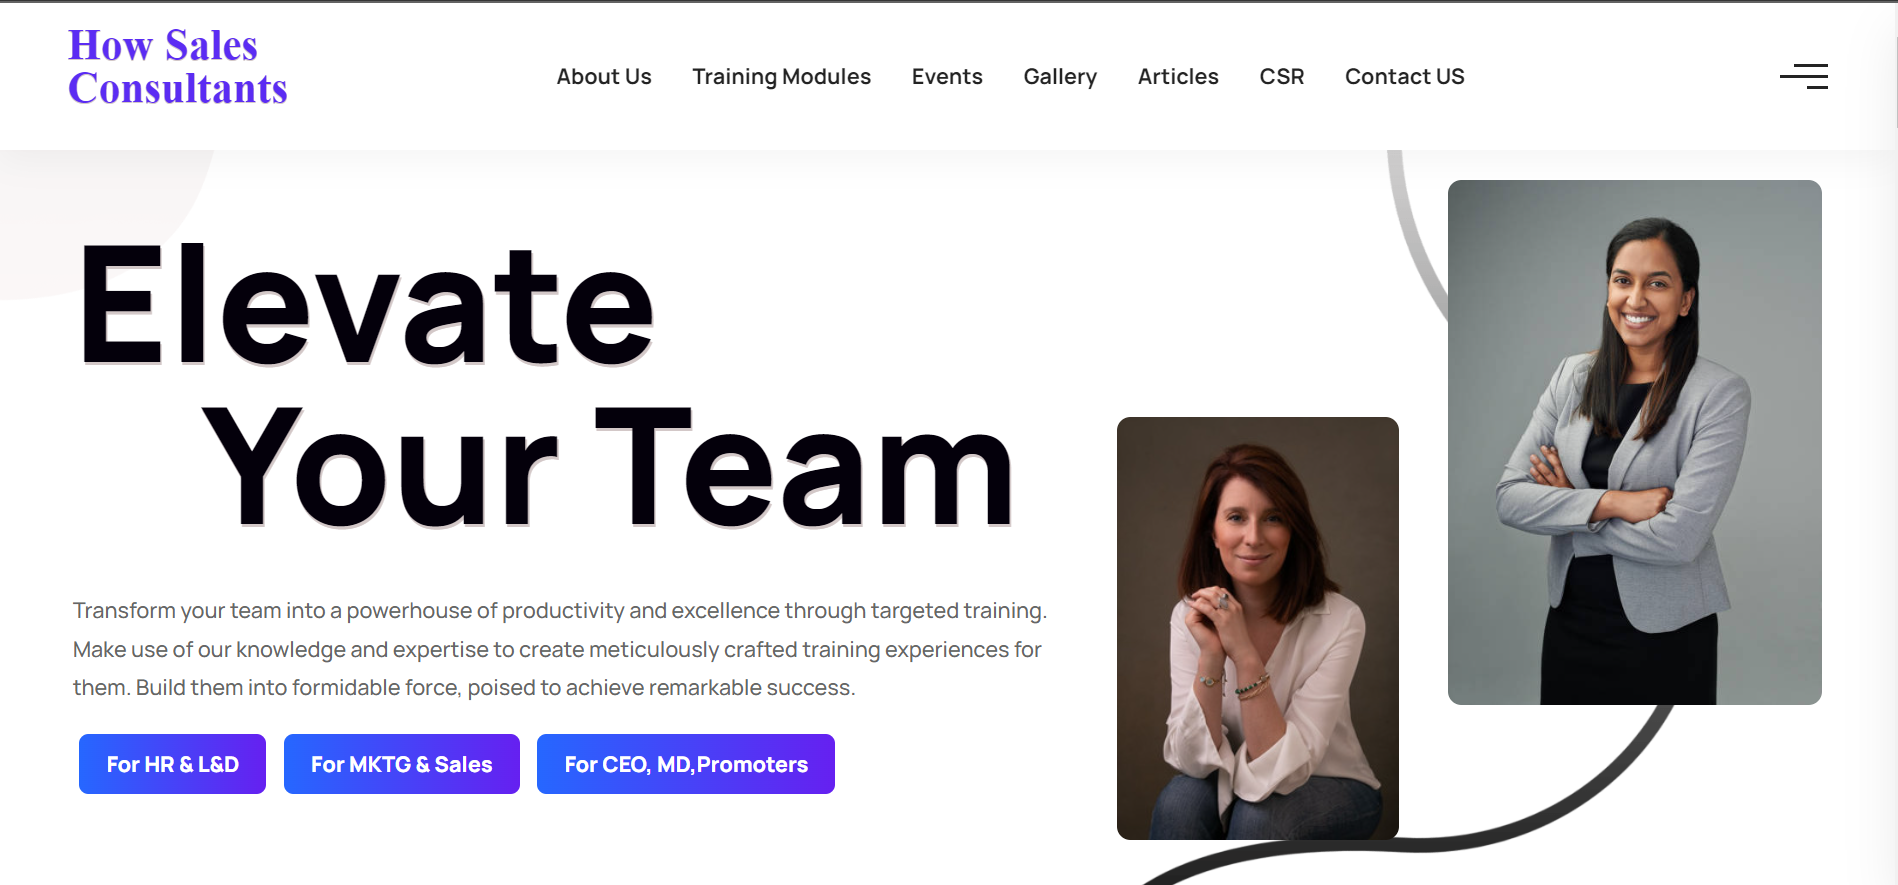This screenshot has height=885, width=1898.
Task: Click the For HR & L&D button
Action: point(172,764)
